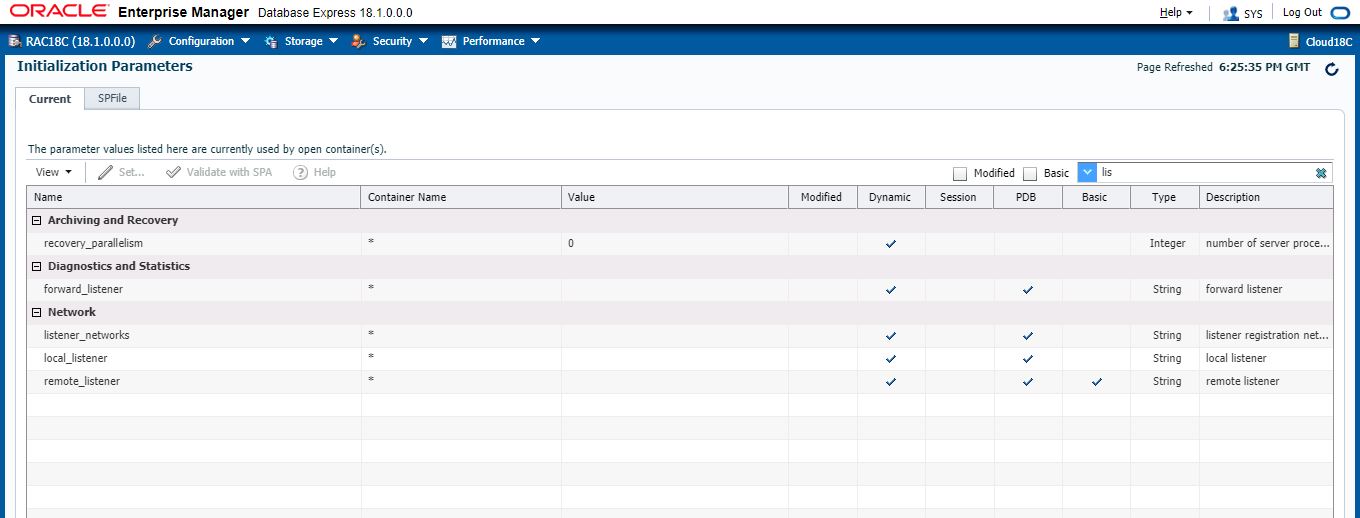
Task: Click the SYS user name
Action: coord(1253,14)
